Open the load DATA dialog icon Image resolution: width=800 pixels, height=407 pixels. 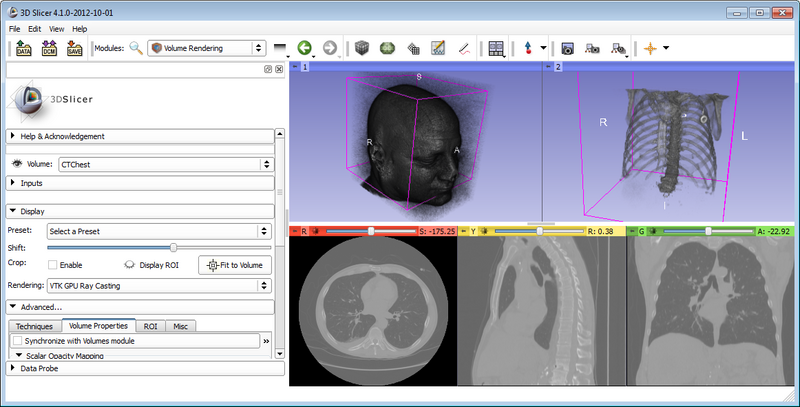(x=23, y=48)
